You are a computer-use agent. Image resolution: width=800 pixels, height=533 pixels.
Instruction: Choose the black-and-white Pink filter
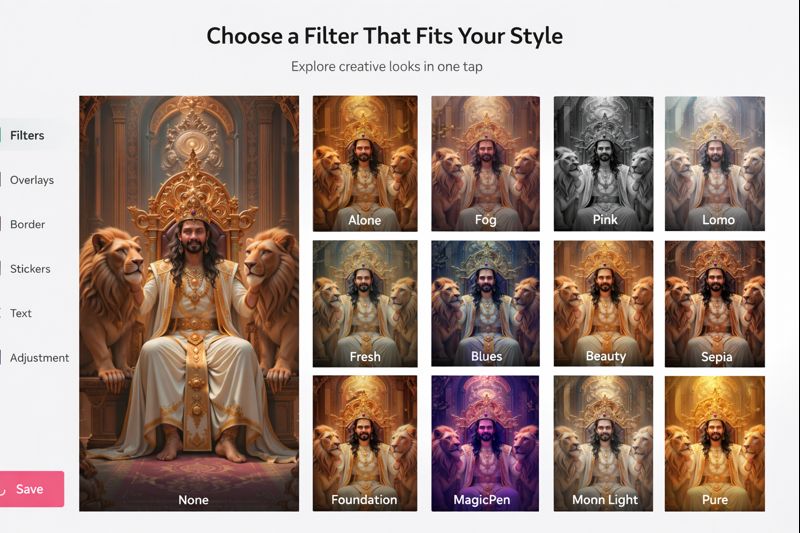604,164
